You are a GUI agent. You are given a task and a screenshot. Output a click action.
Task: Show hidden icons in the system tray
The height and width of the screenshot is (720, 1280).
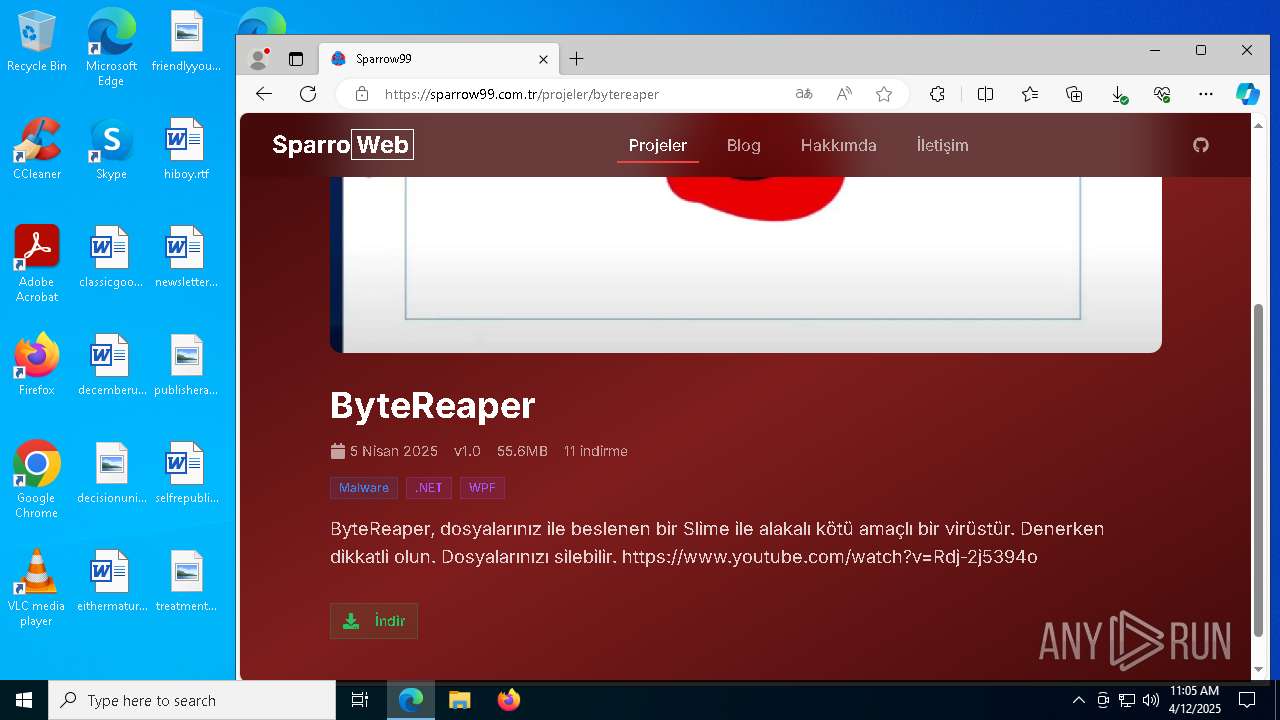tap(1078, 700)
